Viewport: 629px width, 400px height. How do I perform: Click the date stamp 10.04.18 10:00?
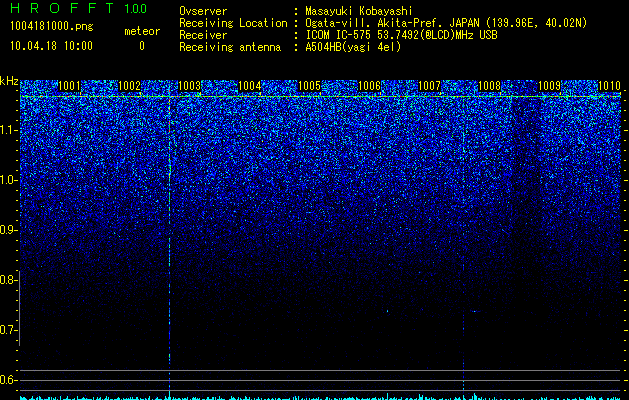pos(51,46)
